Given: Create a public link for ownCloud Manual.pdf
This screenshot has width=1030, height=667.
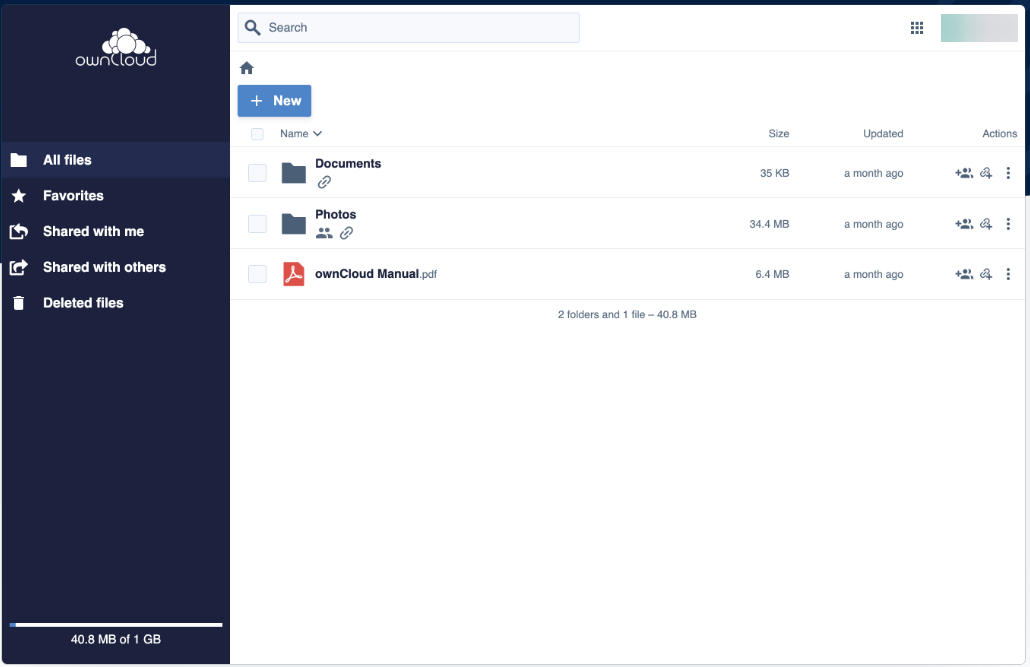Looking at the screenshot, I should [986, 274].
